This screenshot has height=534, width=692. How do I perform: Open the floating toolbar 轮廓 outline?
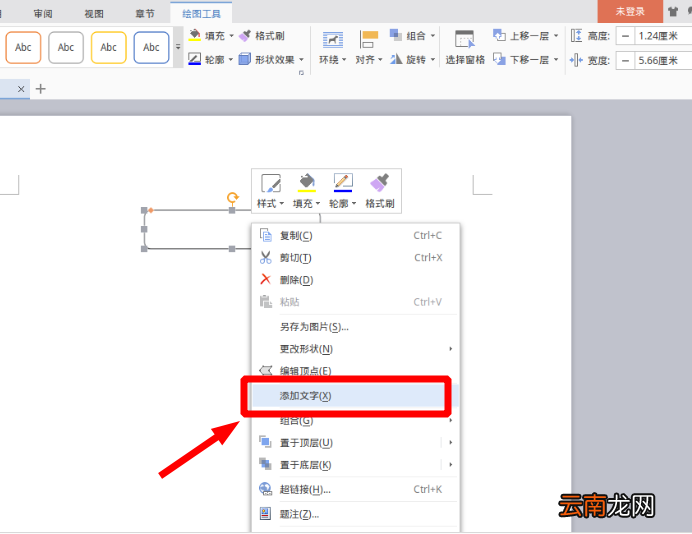pyautogui.click(x=343, y=191)
